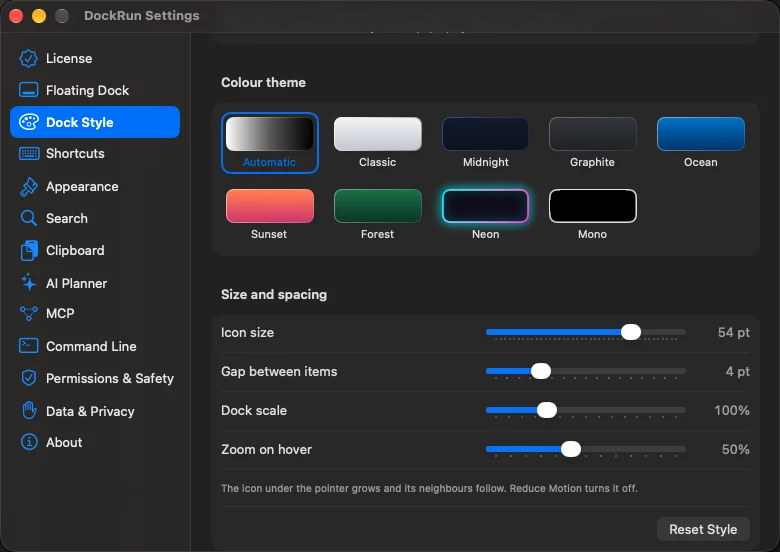Click the Reset Style button
This screenshot has height=552, width=780.
point(703,529)
